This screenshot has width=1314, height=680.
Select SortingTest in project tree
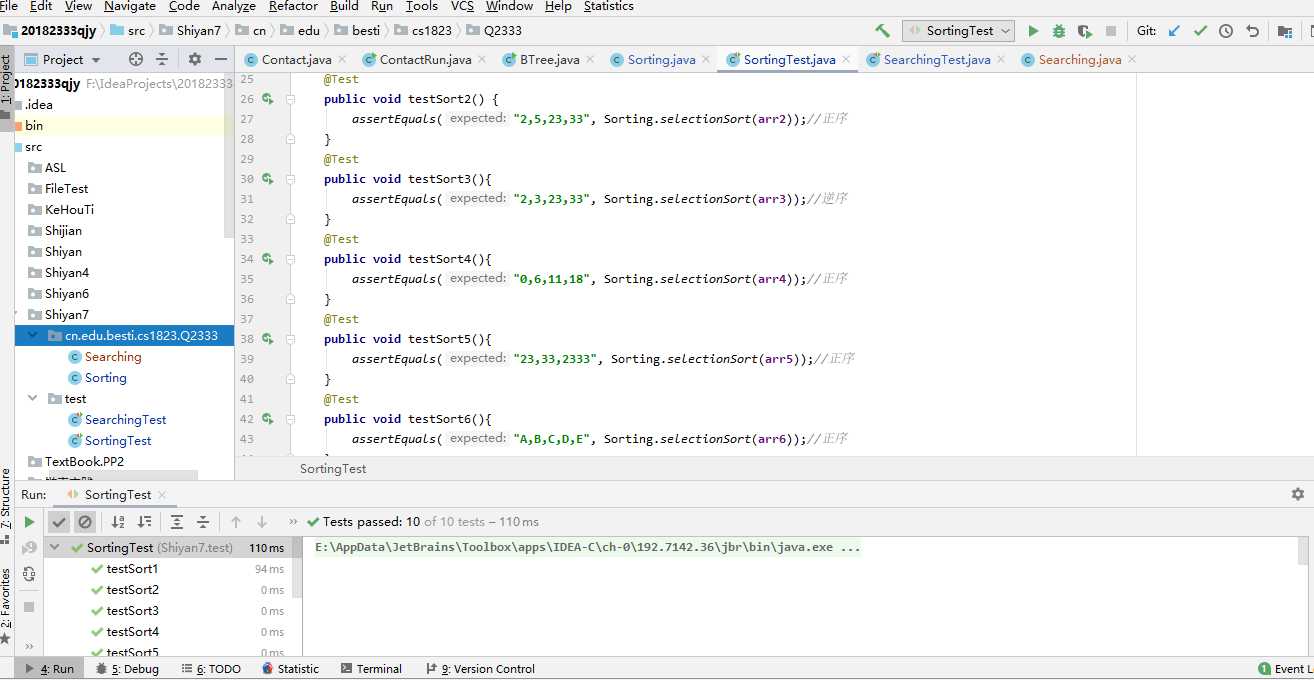coord(117,441)
